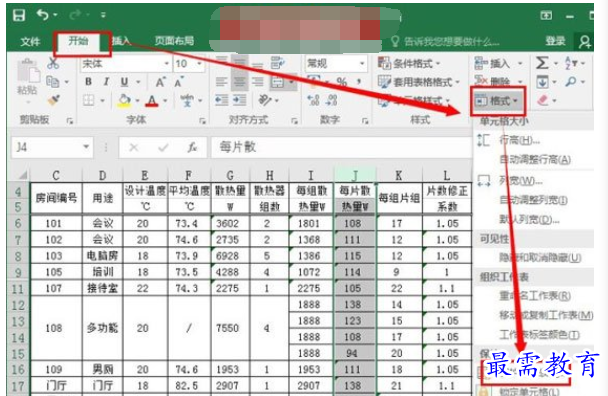Open the 插入 cells dropdown
Screen dimensions: 608x396
click(x=499, y=63)
